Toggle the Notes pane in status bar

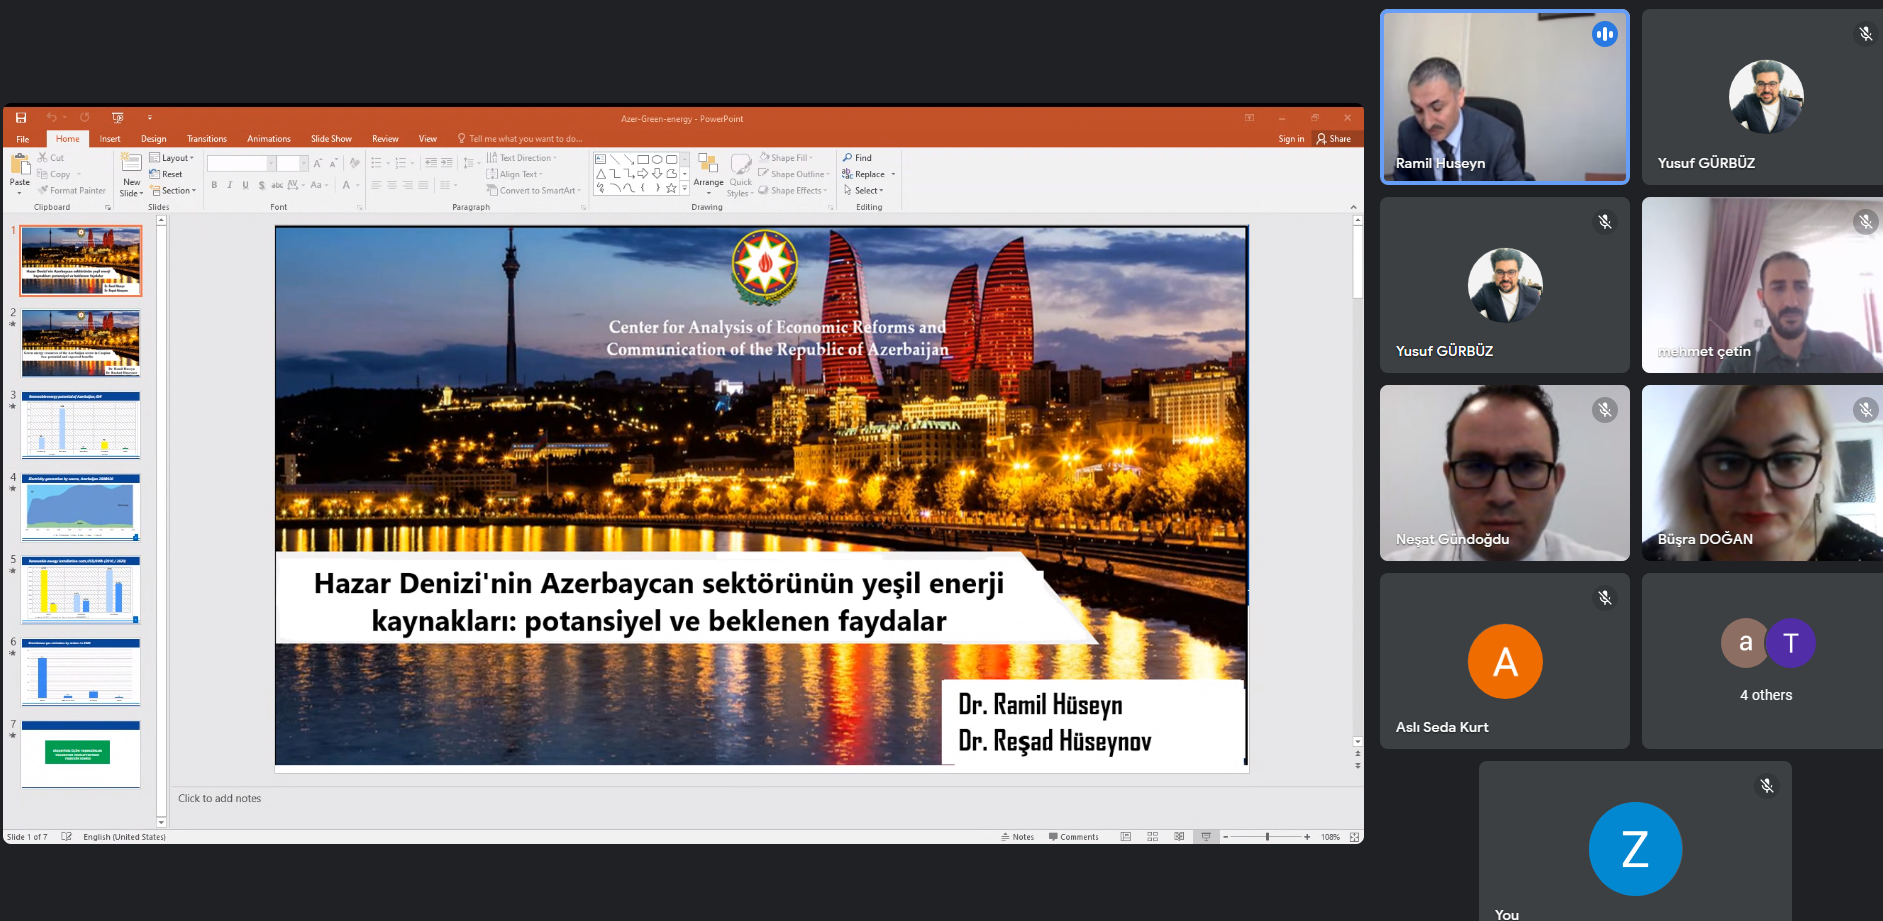coord(1018,837)
